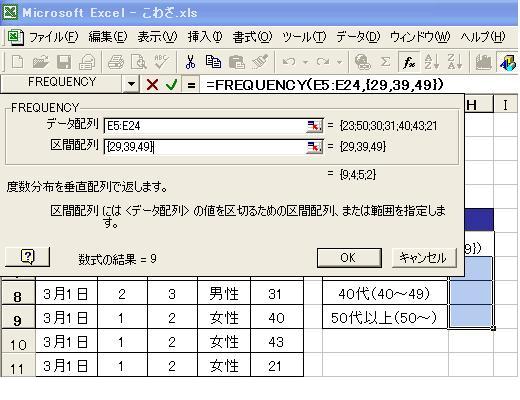The width and height of the screenshot is (520, 400).
Task: Click the 3月1日 cell in row 10
Action: [66, 342]
